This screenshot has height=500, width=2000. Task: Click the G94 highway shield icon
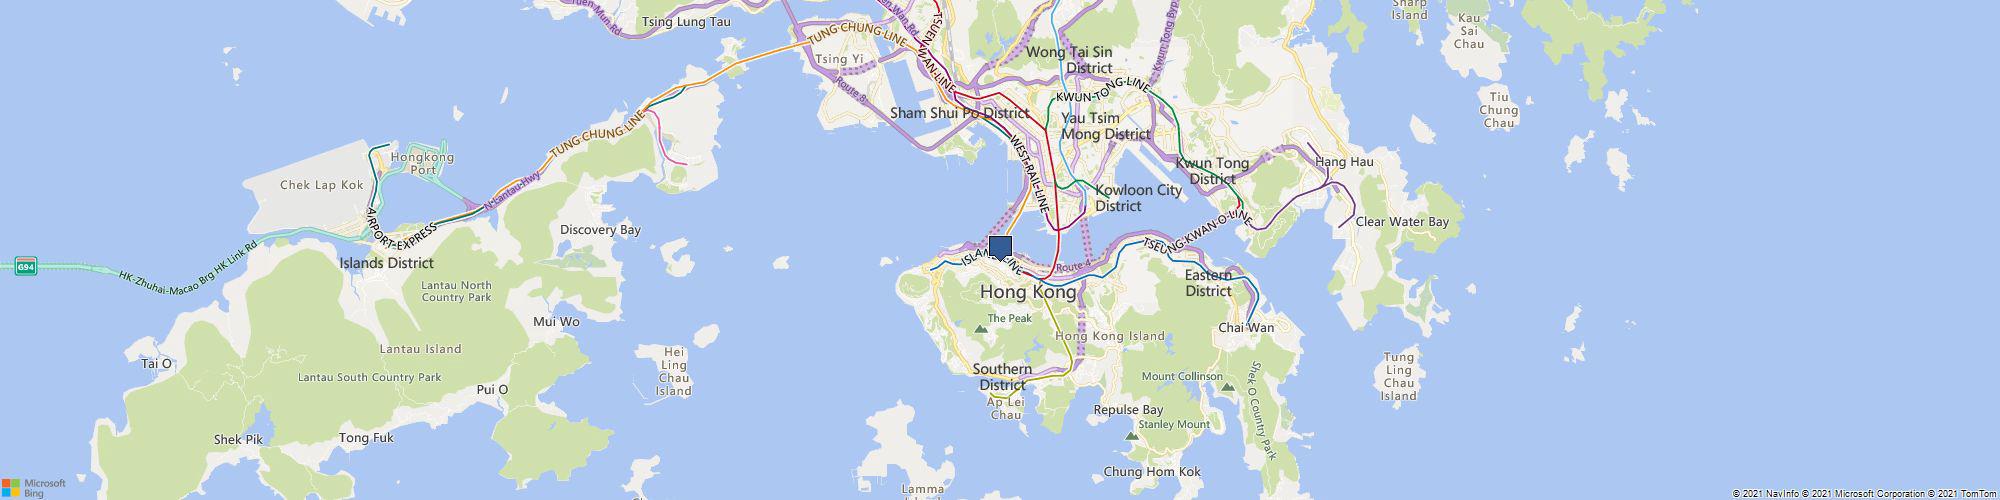coord(26,267)
